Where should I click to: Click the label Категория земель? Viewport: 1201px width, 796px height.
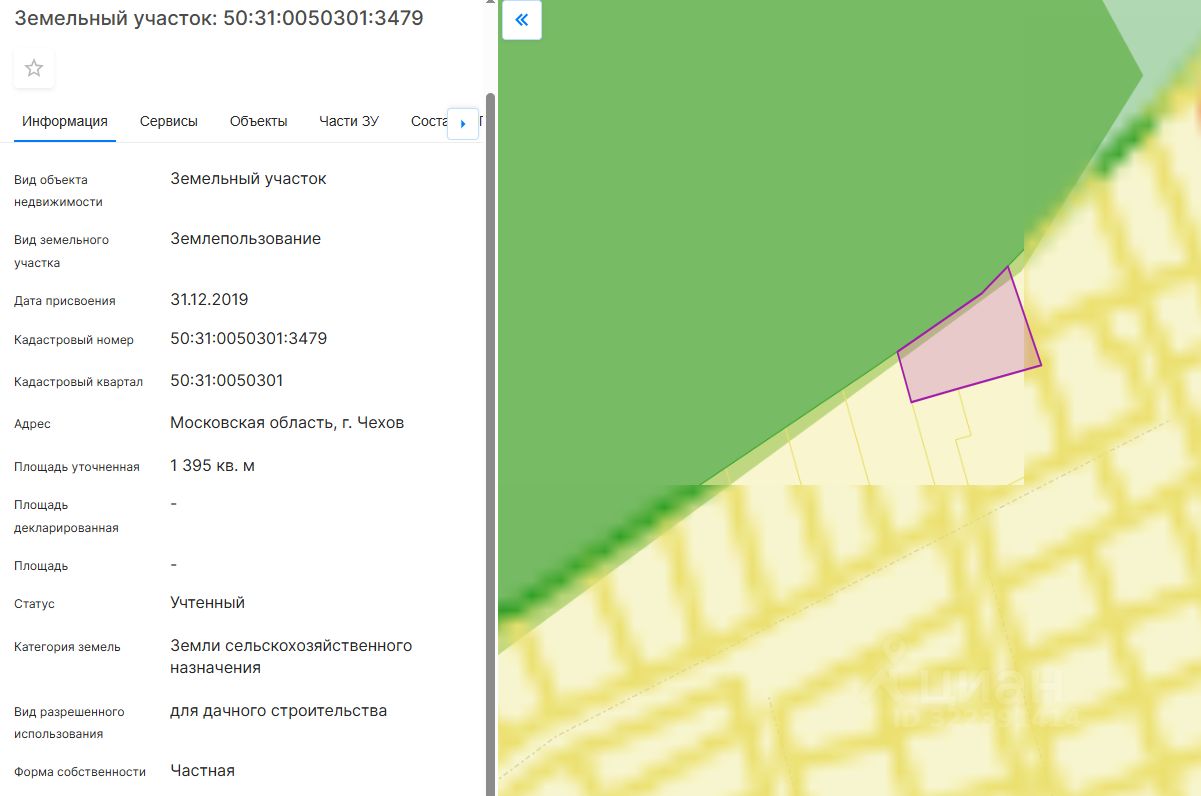click(67, 647)
